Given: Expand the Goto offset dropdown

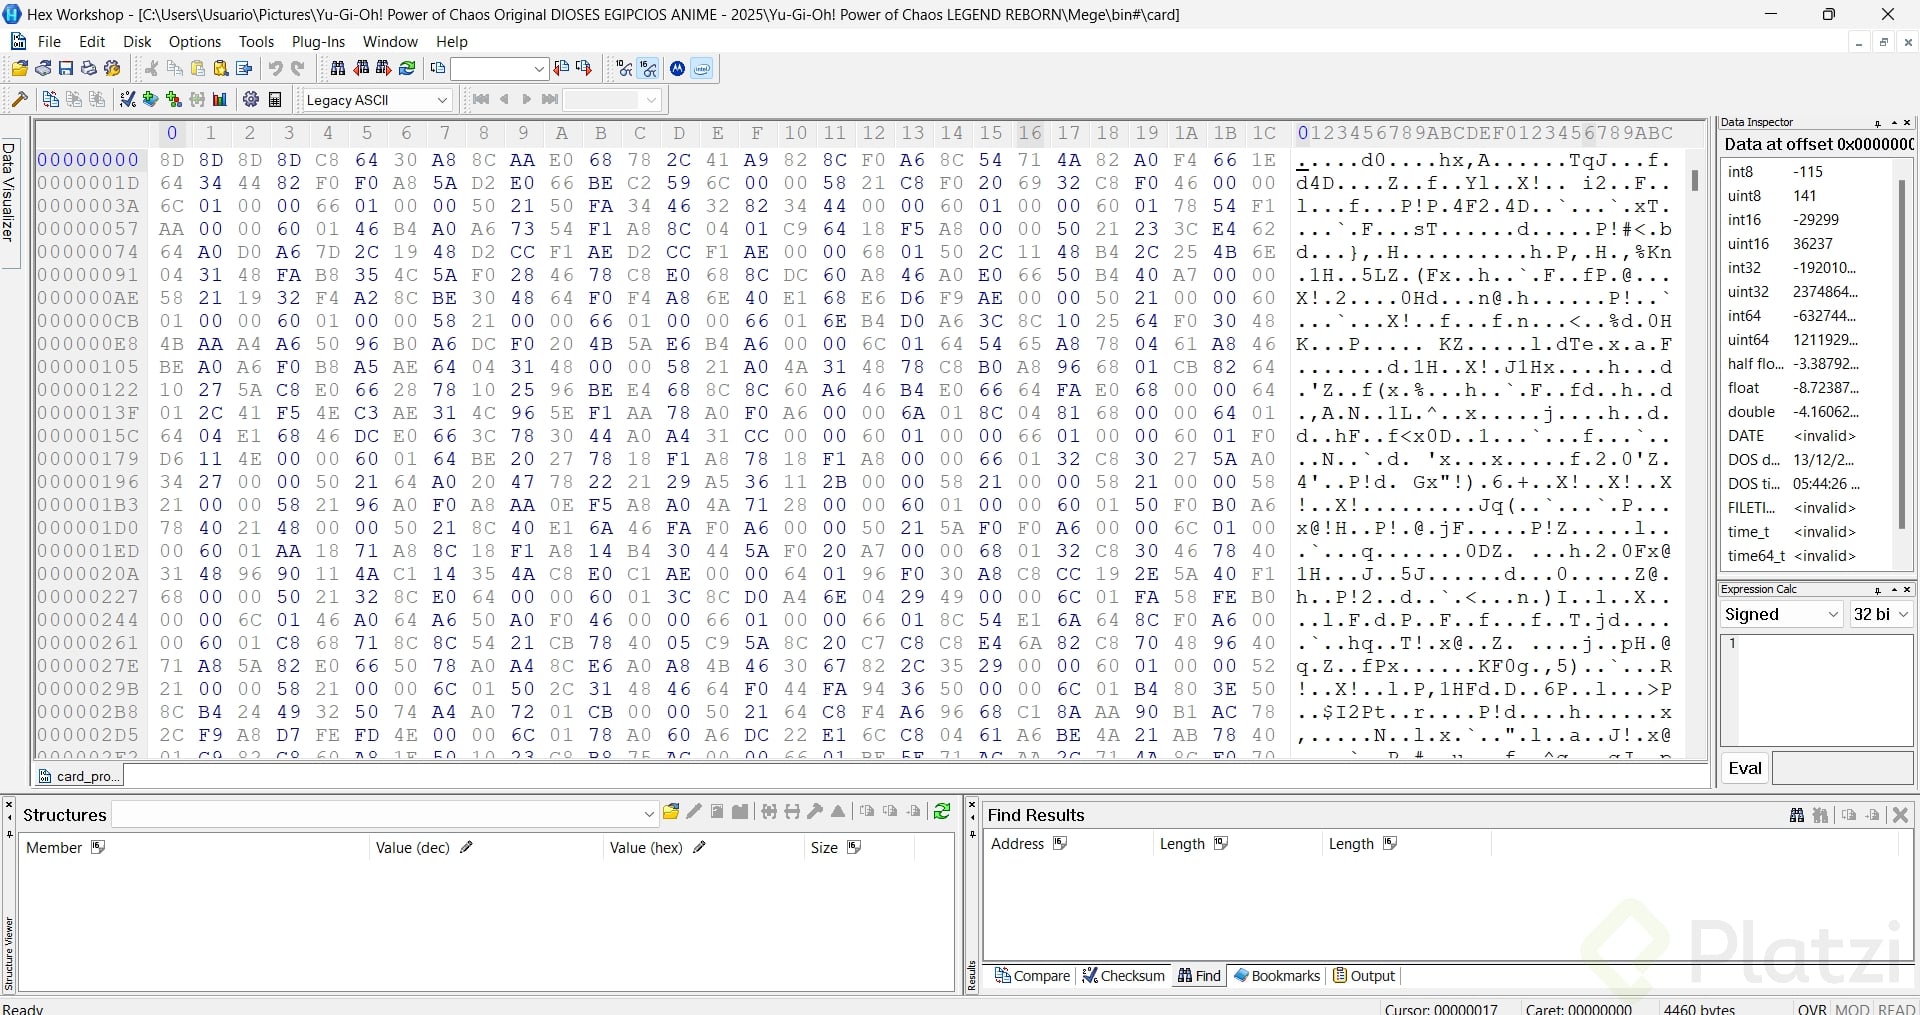Looking at the screenshot, I should [x=540, y=69].
